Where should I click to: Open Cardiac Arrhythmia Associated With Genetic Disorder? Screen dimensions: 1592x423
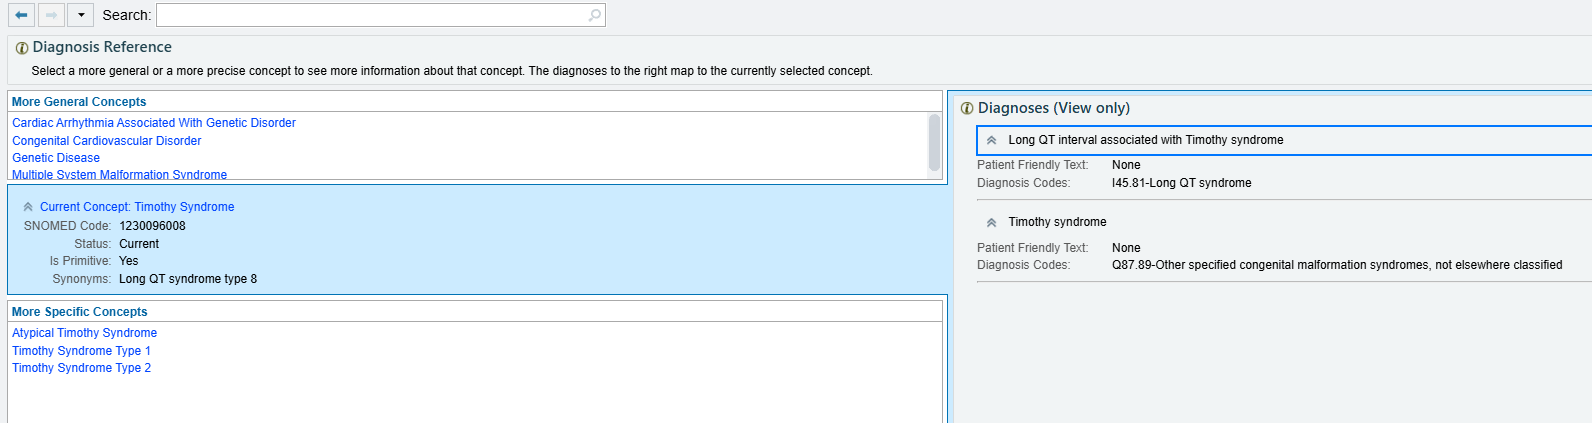coord(154,123)
